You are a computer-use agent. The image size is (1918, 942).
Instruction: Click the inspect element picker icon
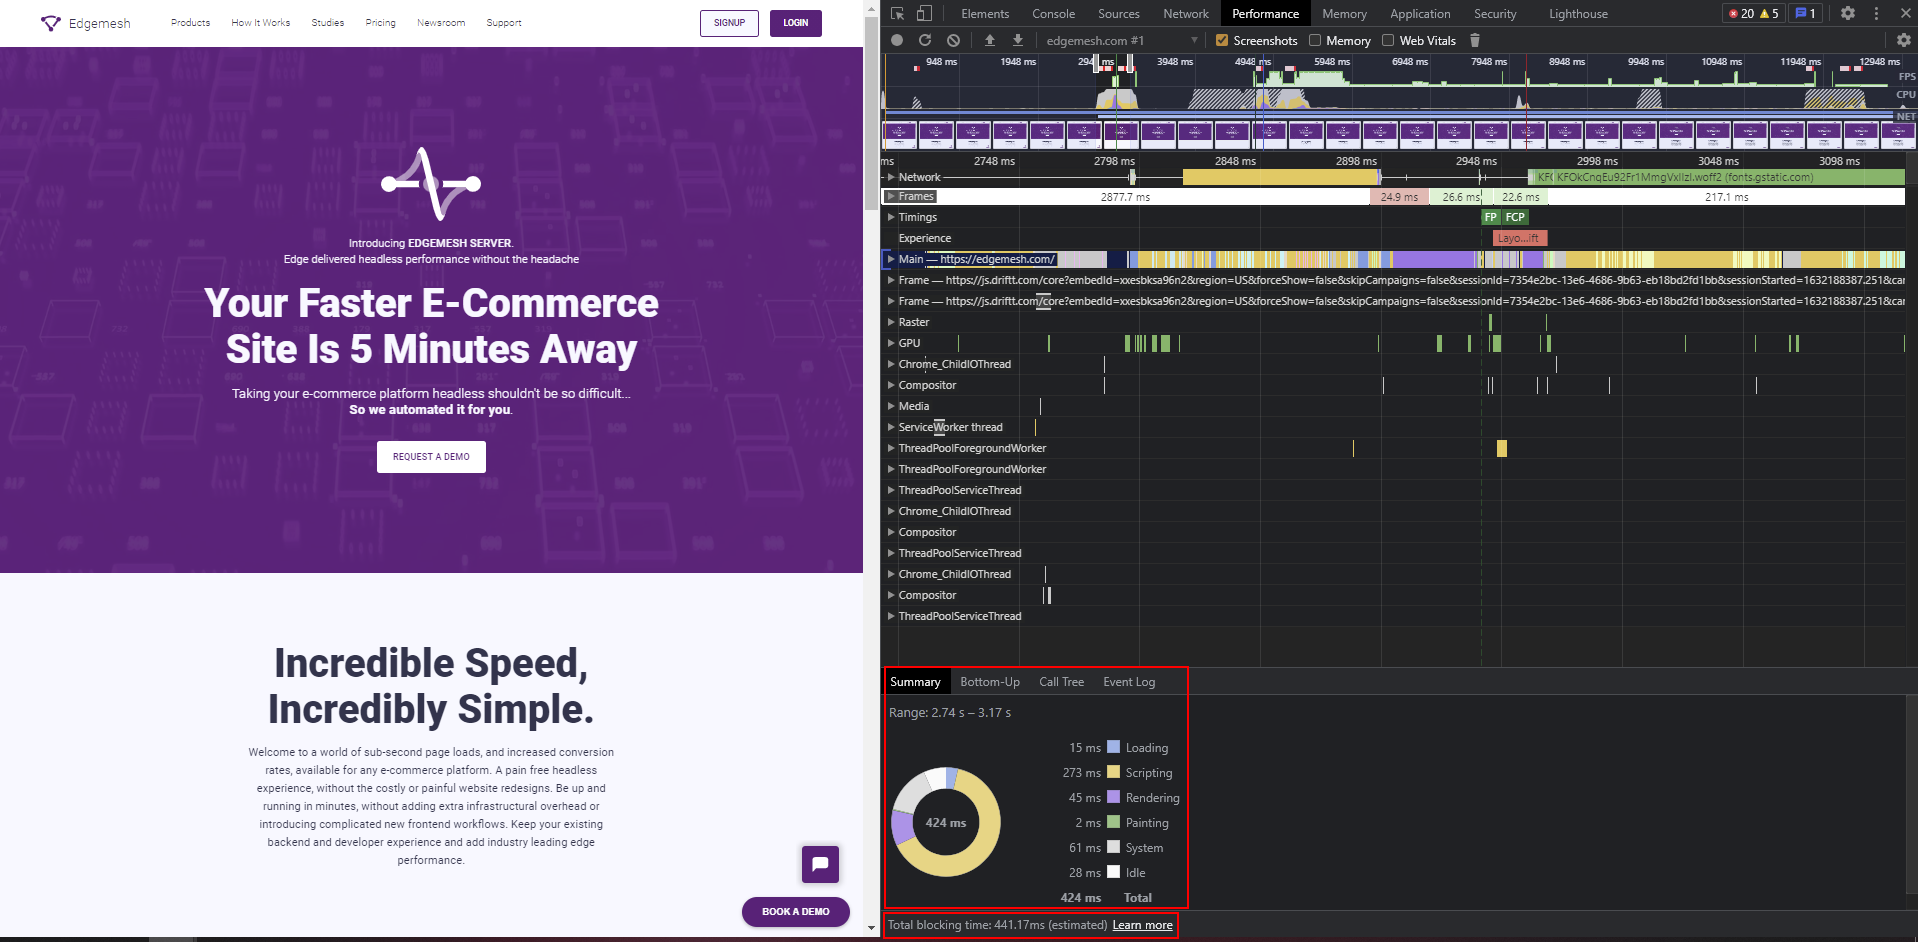[897, 14]
